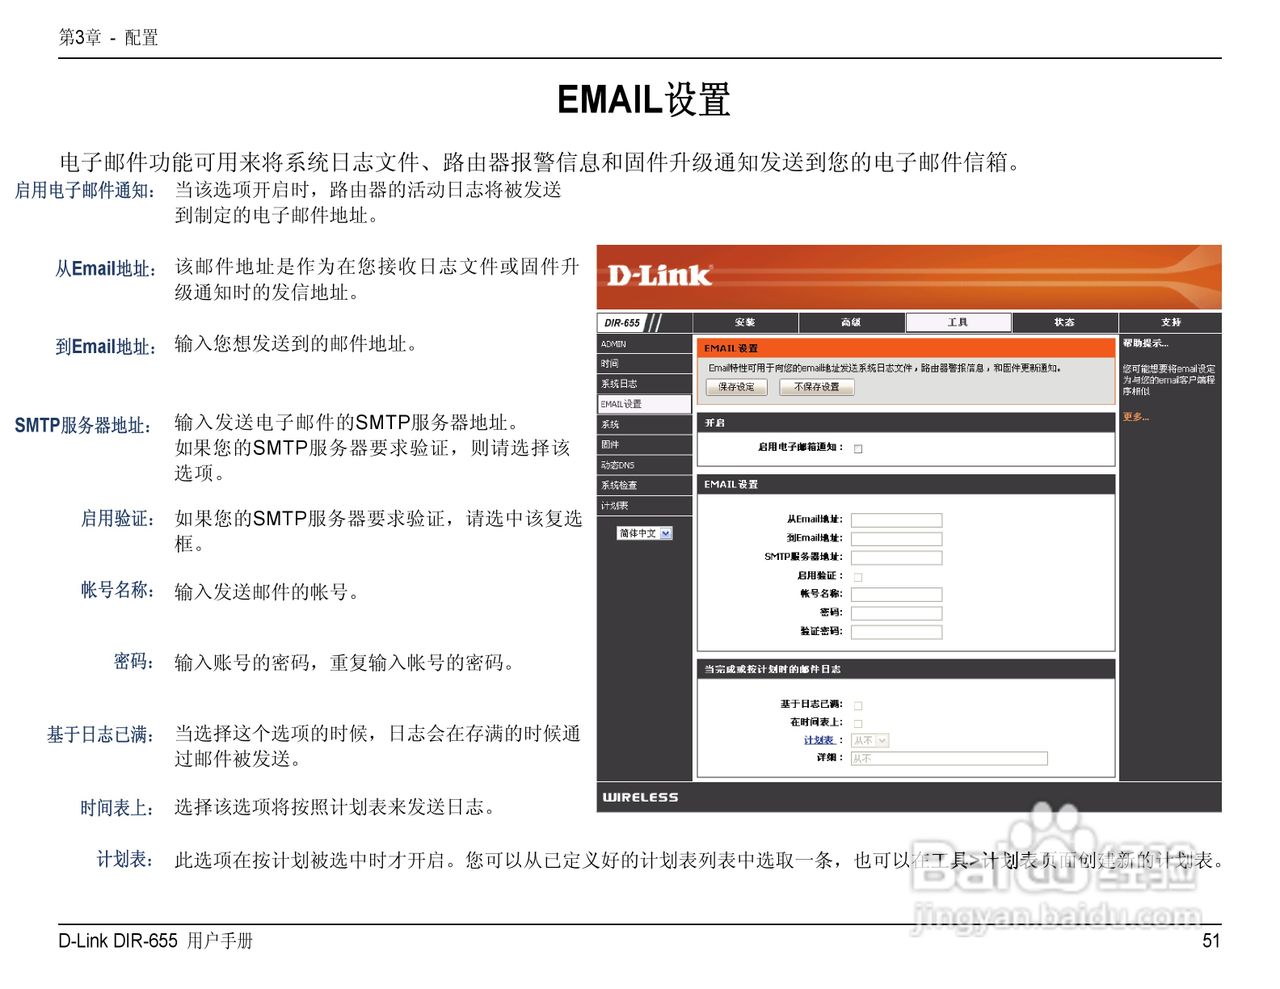This screenshot has height=989, width=1280.
Task: Open 计划表 in the router sidebar
Action: (644, 505)
